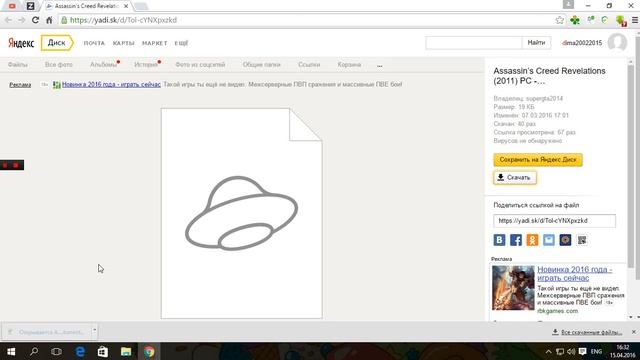The image size is (640, 360).
Task: Go to Карты in the header
Action: point(124,43)
